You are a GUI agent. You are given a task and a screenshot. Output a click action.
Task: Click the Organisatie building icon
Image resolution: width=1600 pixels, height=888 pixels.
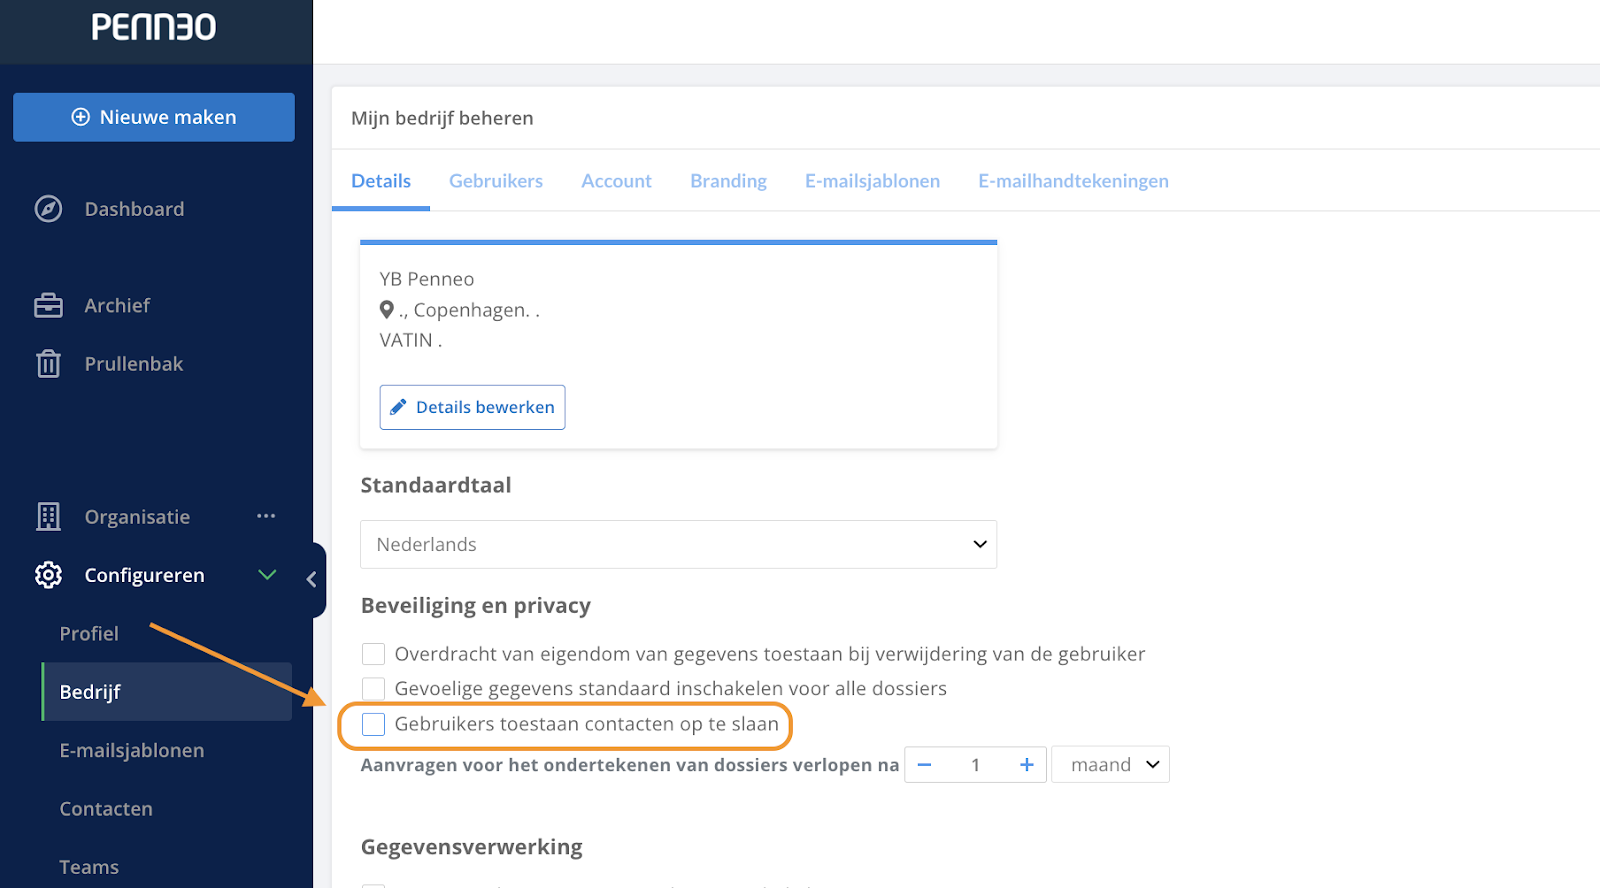(48, 516)
